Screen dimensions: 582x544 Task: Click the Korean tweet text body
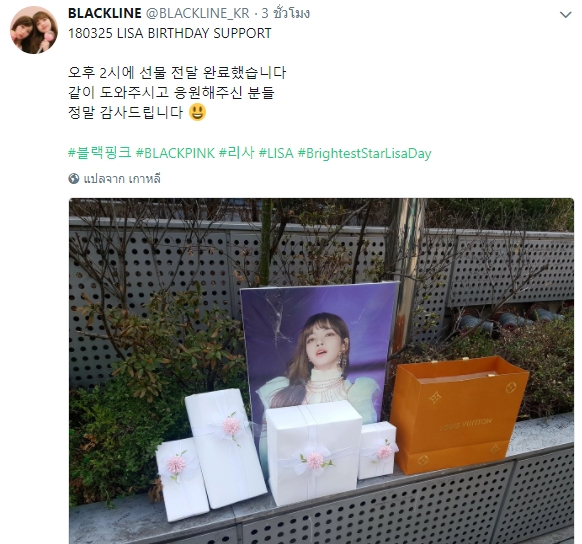(177, 92)
